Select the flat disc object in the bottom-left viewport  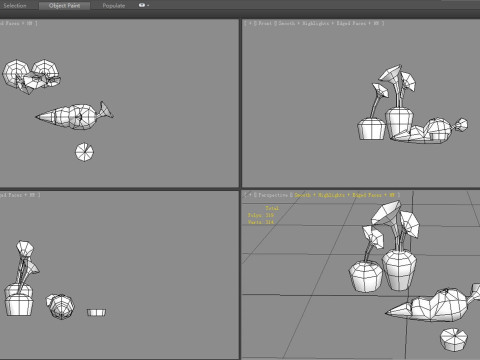click(x=96, y=312)
